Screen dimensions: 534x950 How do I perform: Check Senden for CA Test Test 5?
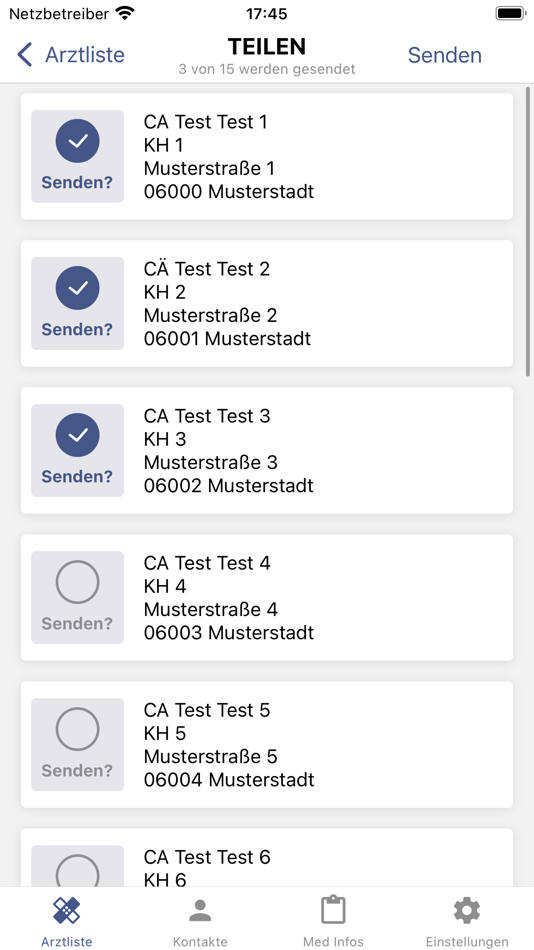click(78, 745)
